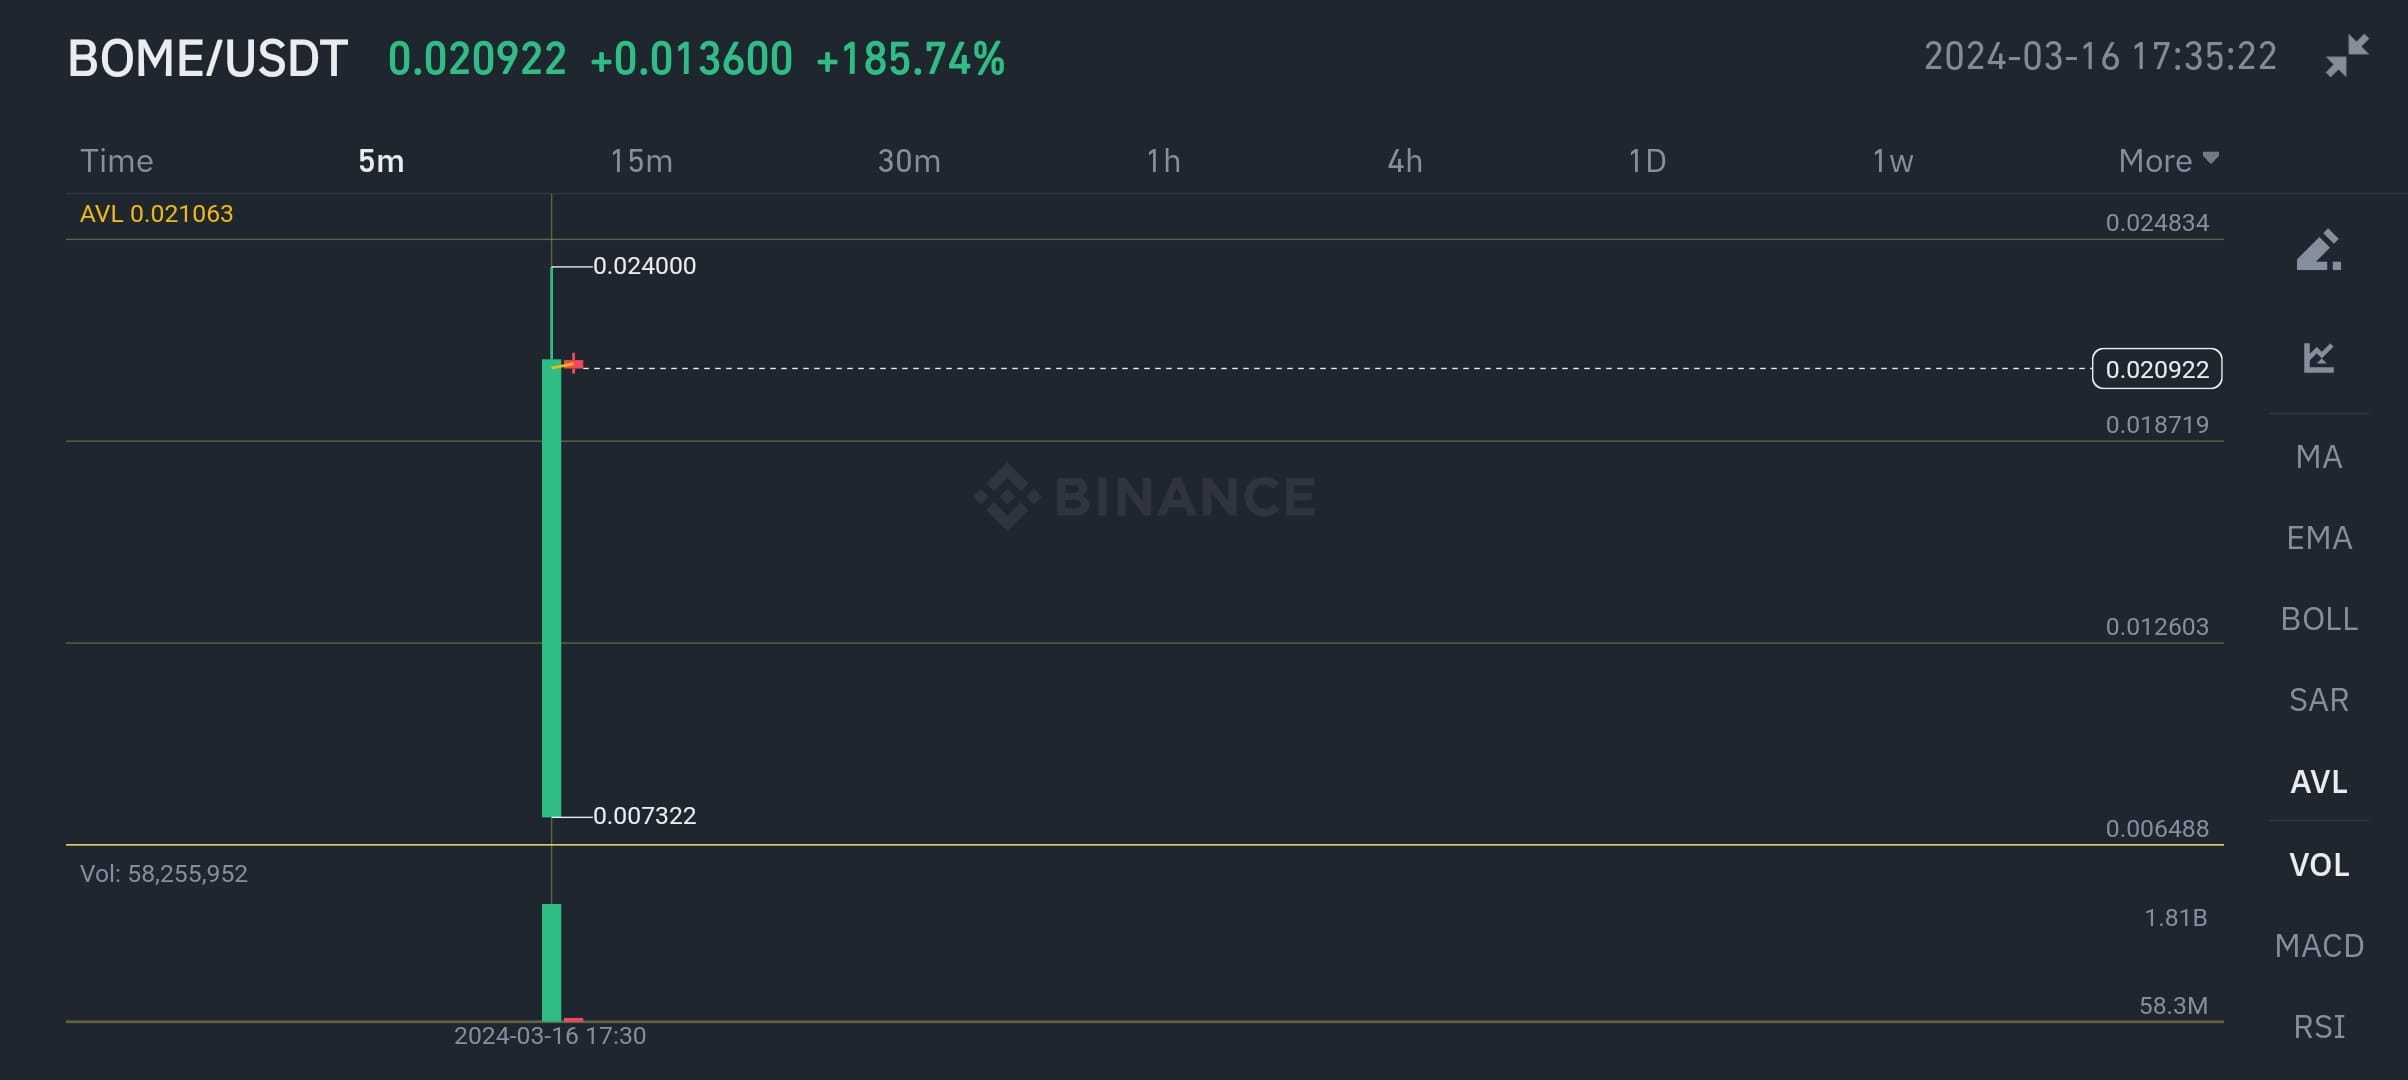Select the SAR indicator
This screenshot has width=2408, height=1080.
2320,699
